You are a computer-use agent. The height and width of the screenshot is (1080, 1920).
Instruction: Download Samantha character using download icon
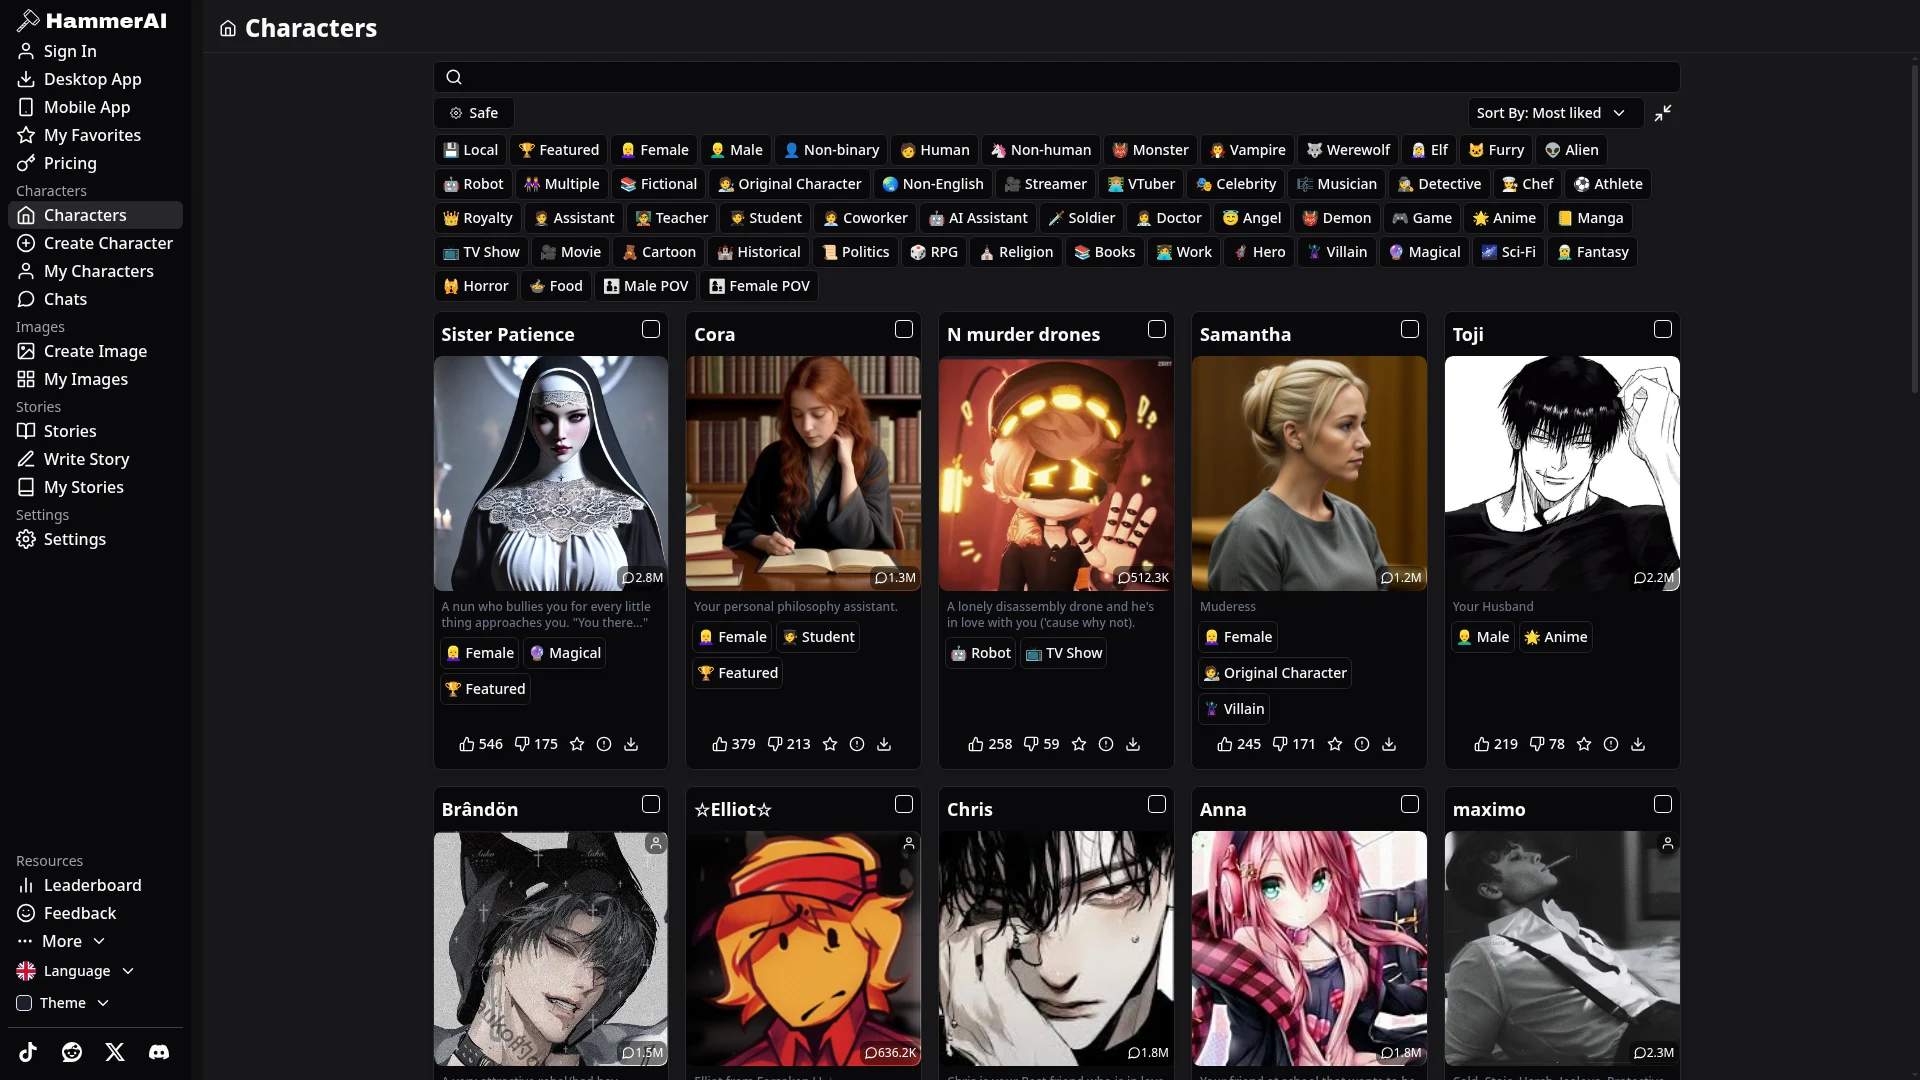[x=1389, y=744]
